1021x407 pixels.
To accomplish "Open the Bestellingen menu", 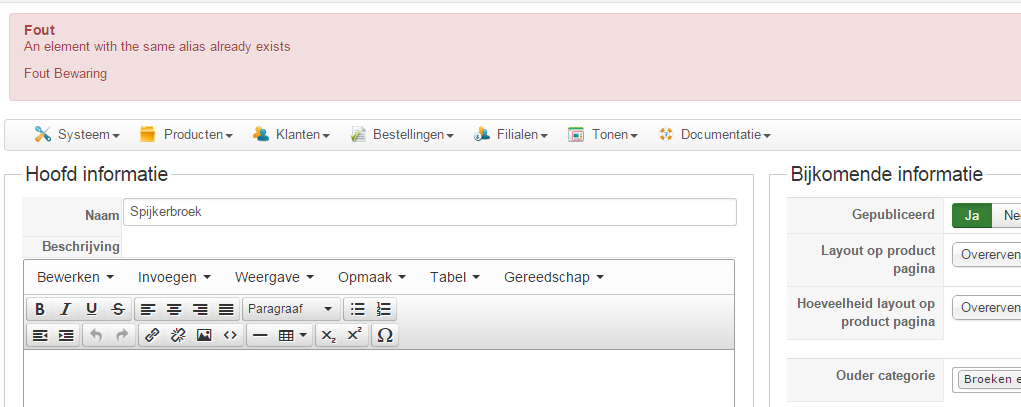I will tap(402, 134).
